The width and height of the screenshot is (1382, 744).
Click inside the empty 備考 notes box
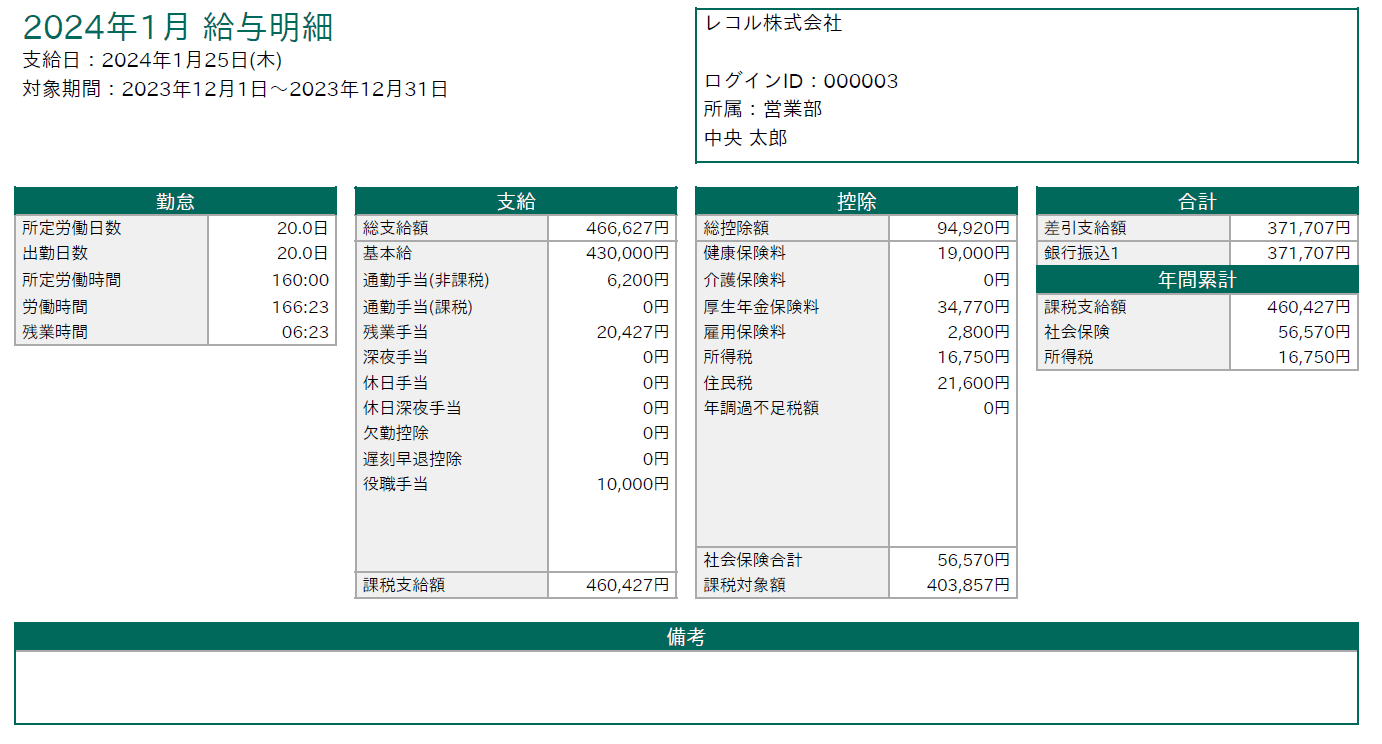coord(686,687)
